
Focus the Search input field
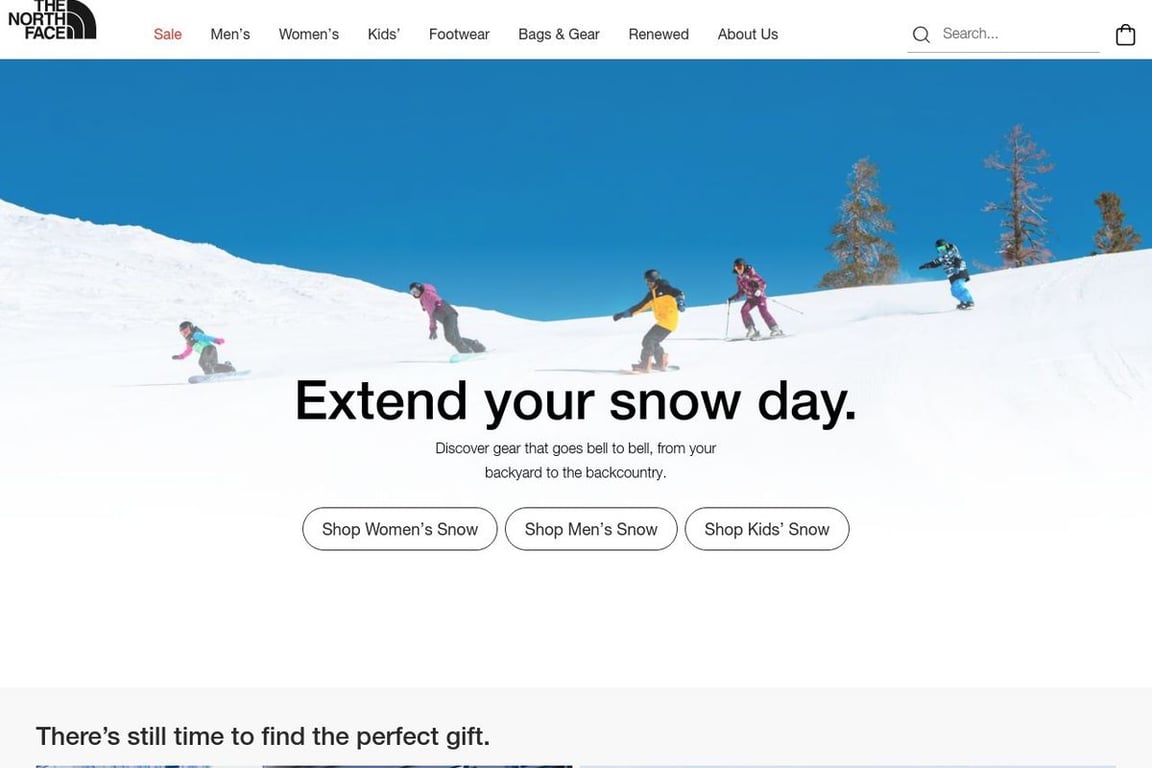[x=1020, y=34]
